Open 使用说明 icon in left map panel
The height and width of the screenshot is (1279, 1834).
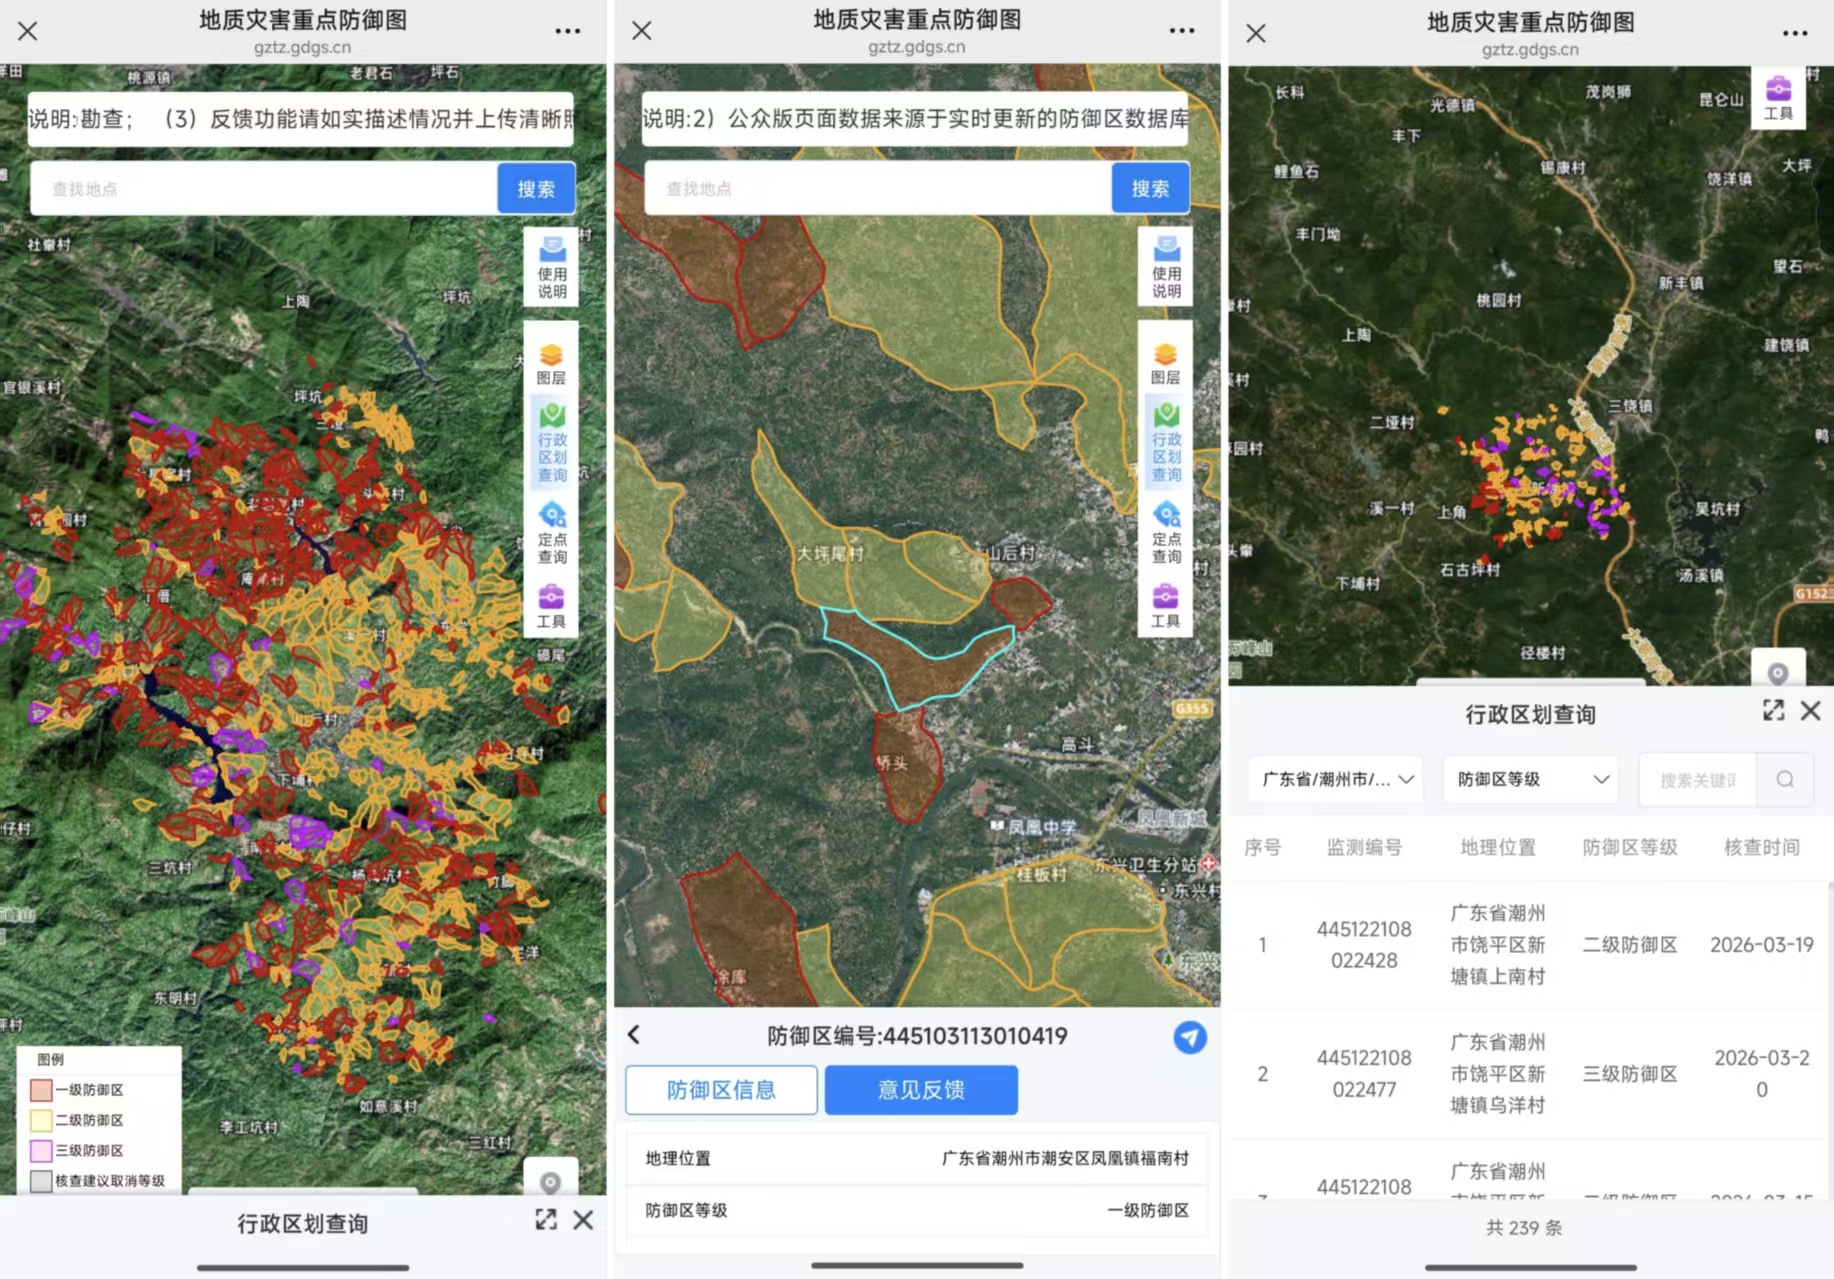551,267
